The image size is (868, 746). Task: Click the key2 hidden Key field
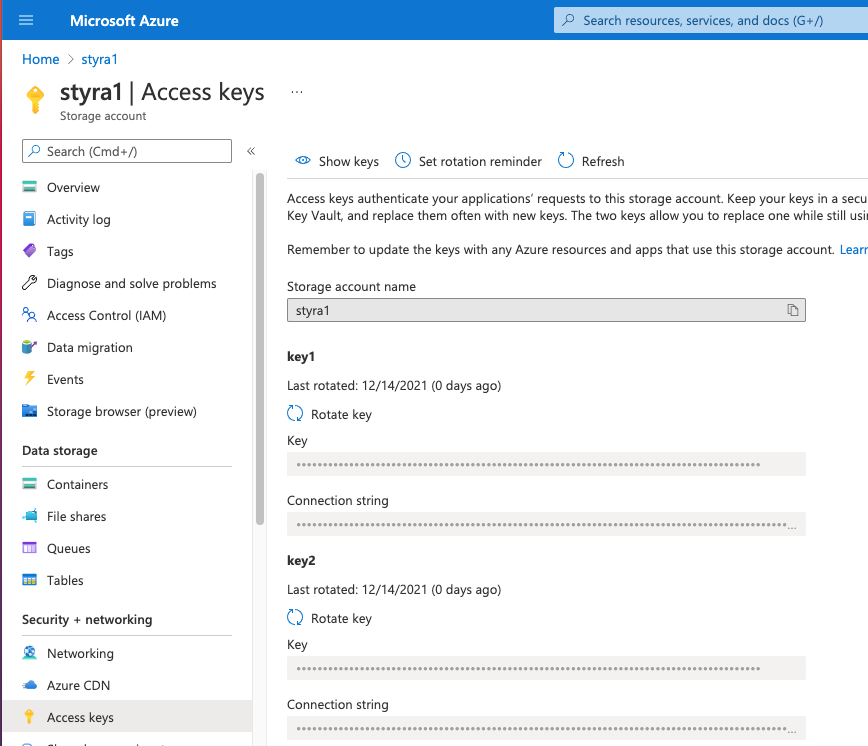point(546,668)
